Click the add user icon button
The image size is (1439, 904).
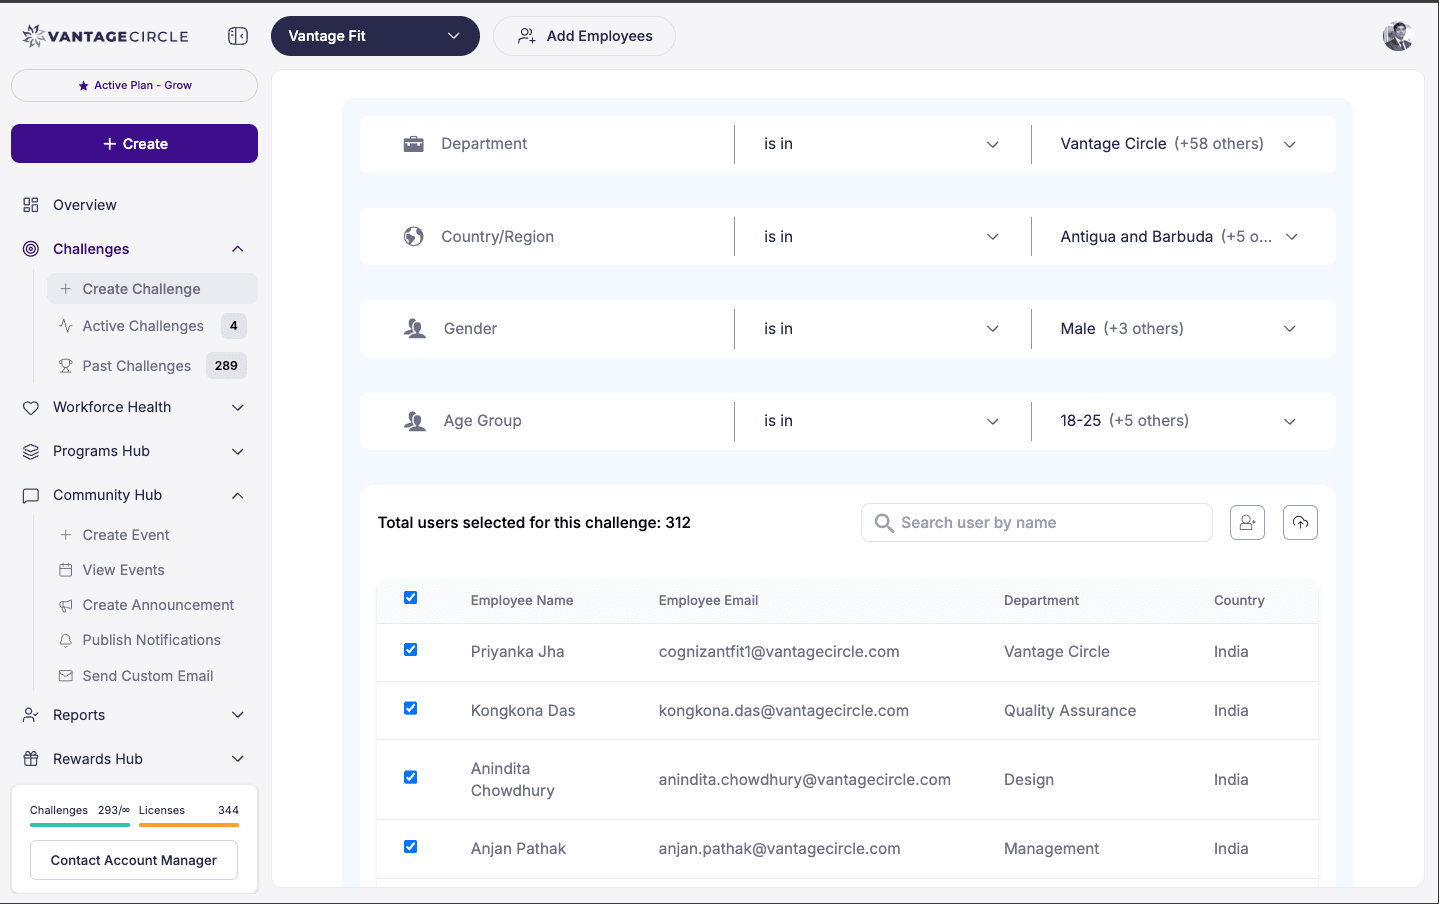pos(1247,522)
